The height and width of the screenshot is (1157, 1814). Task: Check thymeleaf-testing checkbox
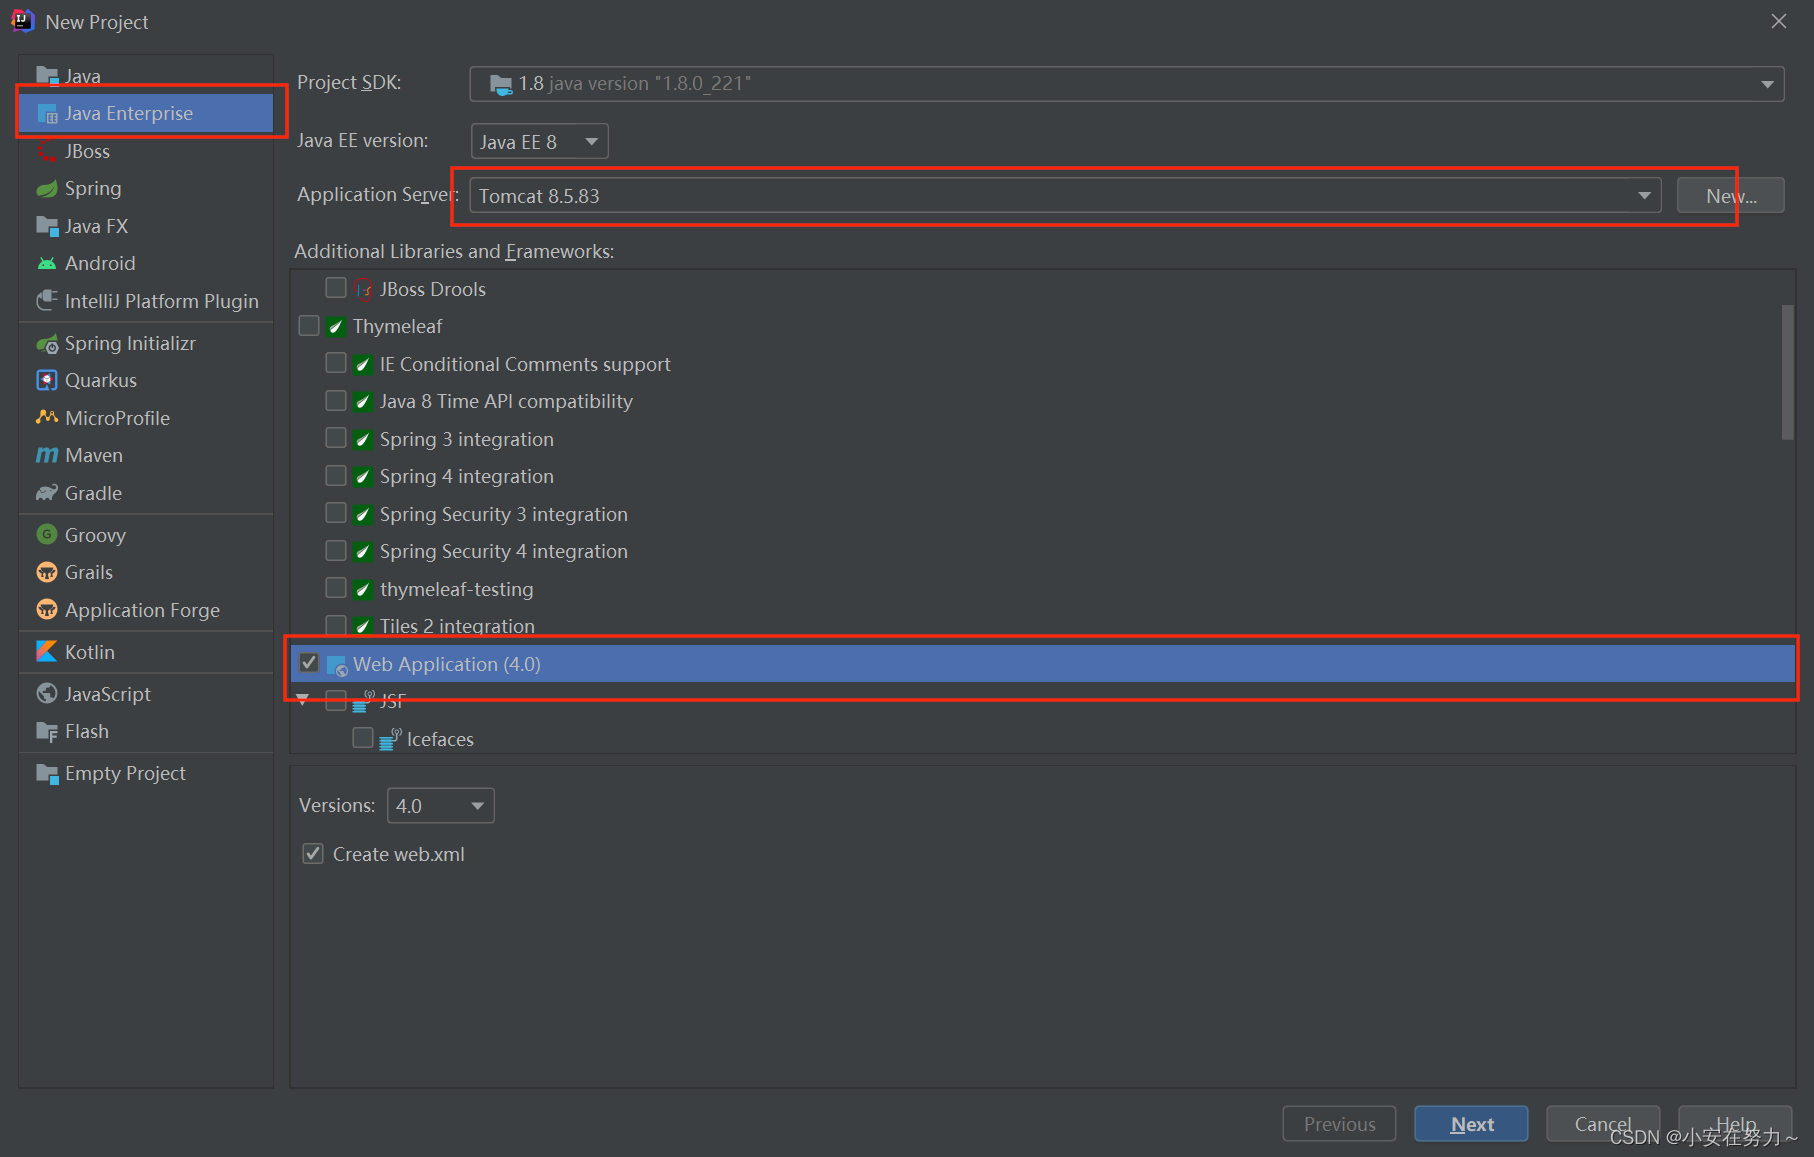(336, 588)
